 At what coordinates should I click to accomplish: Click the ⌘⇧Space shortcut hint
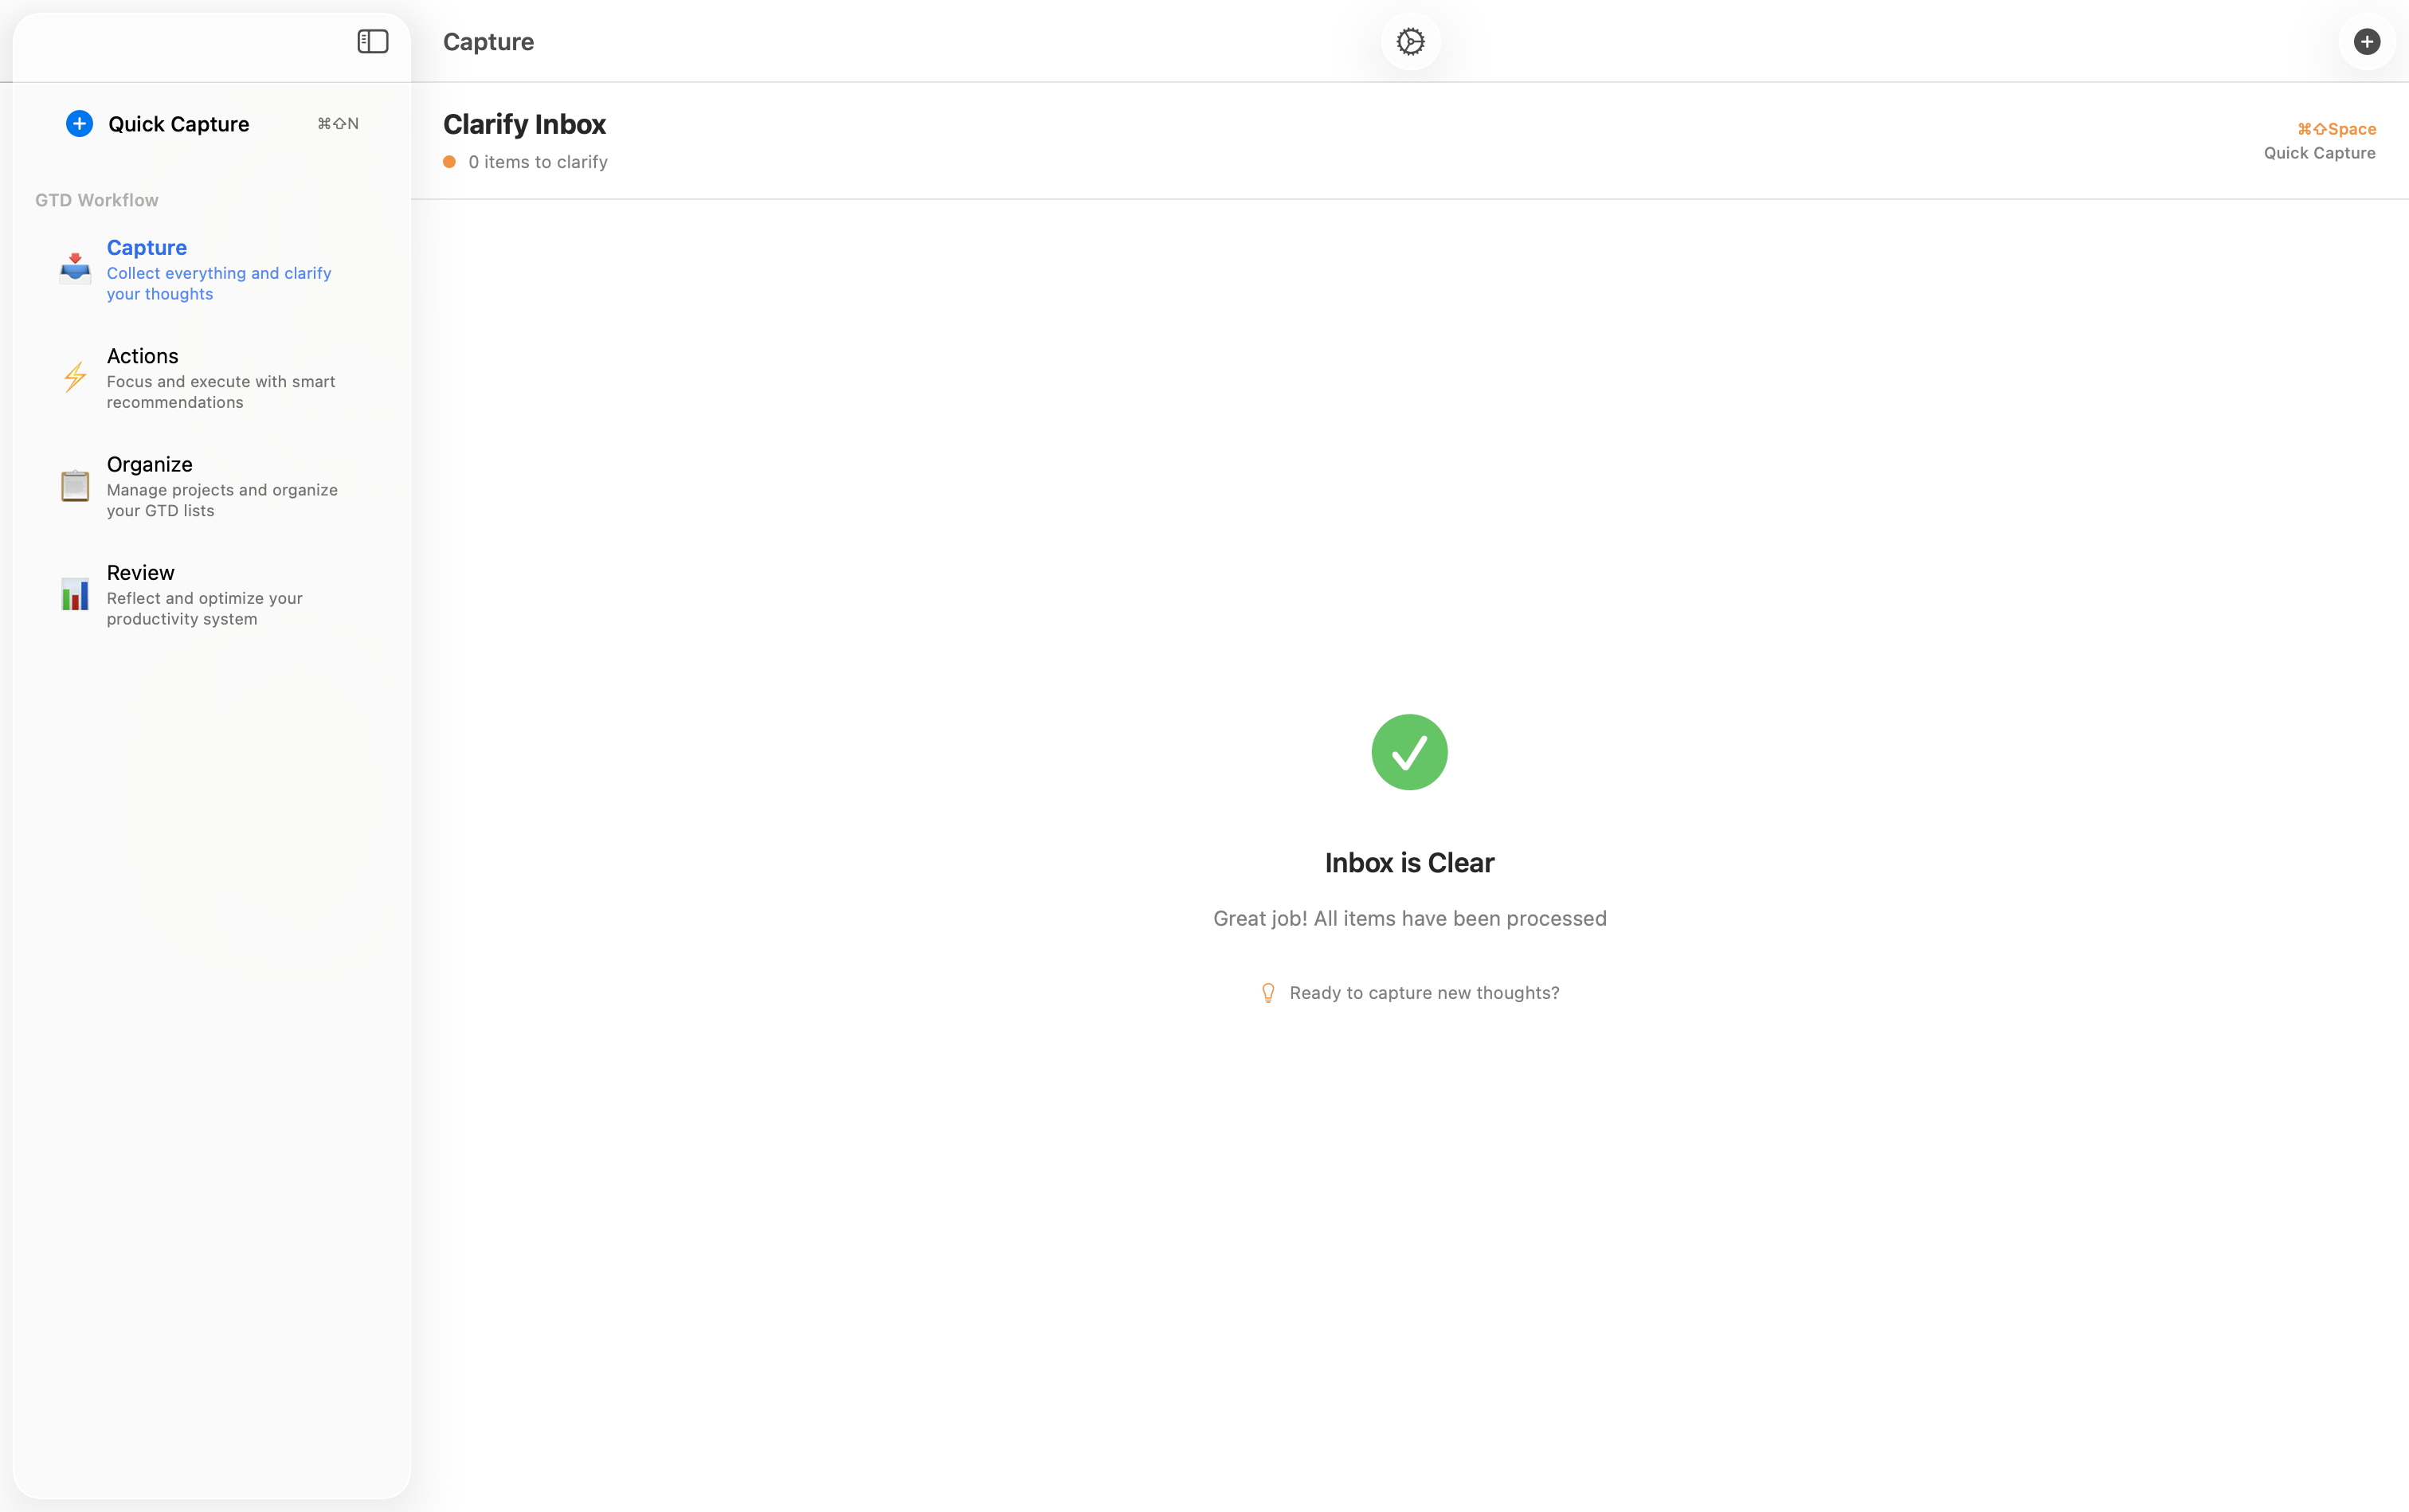tap(2336, 128)
